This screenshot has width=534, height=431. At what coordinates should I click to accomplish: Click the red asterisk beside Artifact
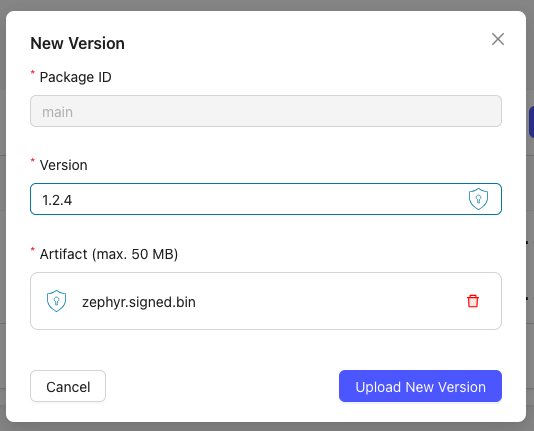point(33,250)
